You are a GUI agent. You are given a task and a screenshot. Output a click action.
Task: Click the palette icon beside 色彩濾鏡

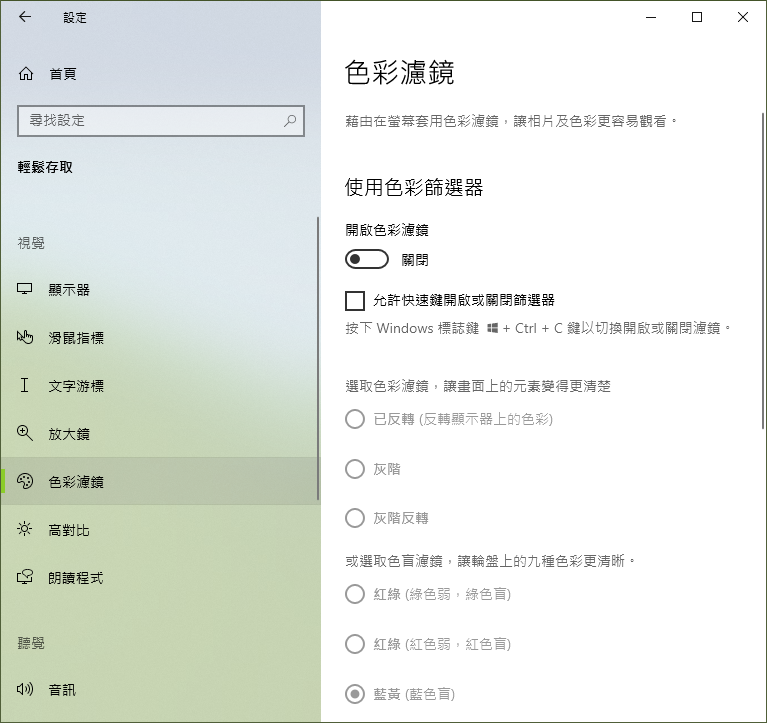click(x=24, y=481)
